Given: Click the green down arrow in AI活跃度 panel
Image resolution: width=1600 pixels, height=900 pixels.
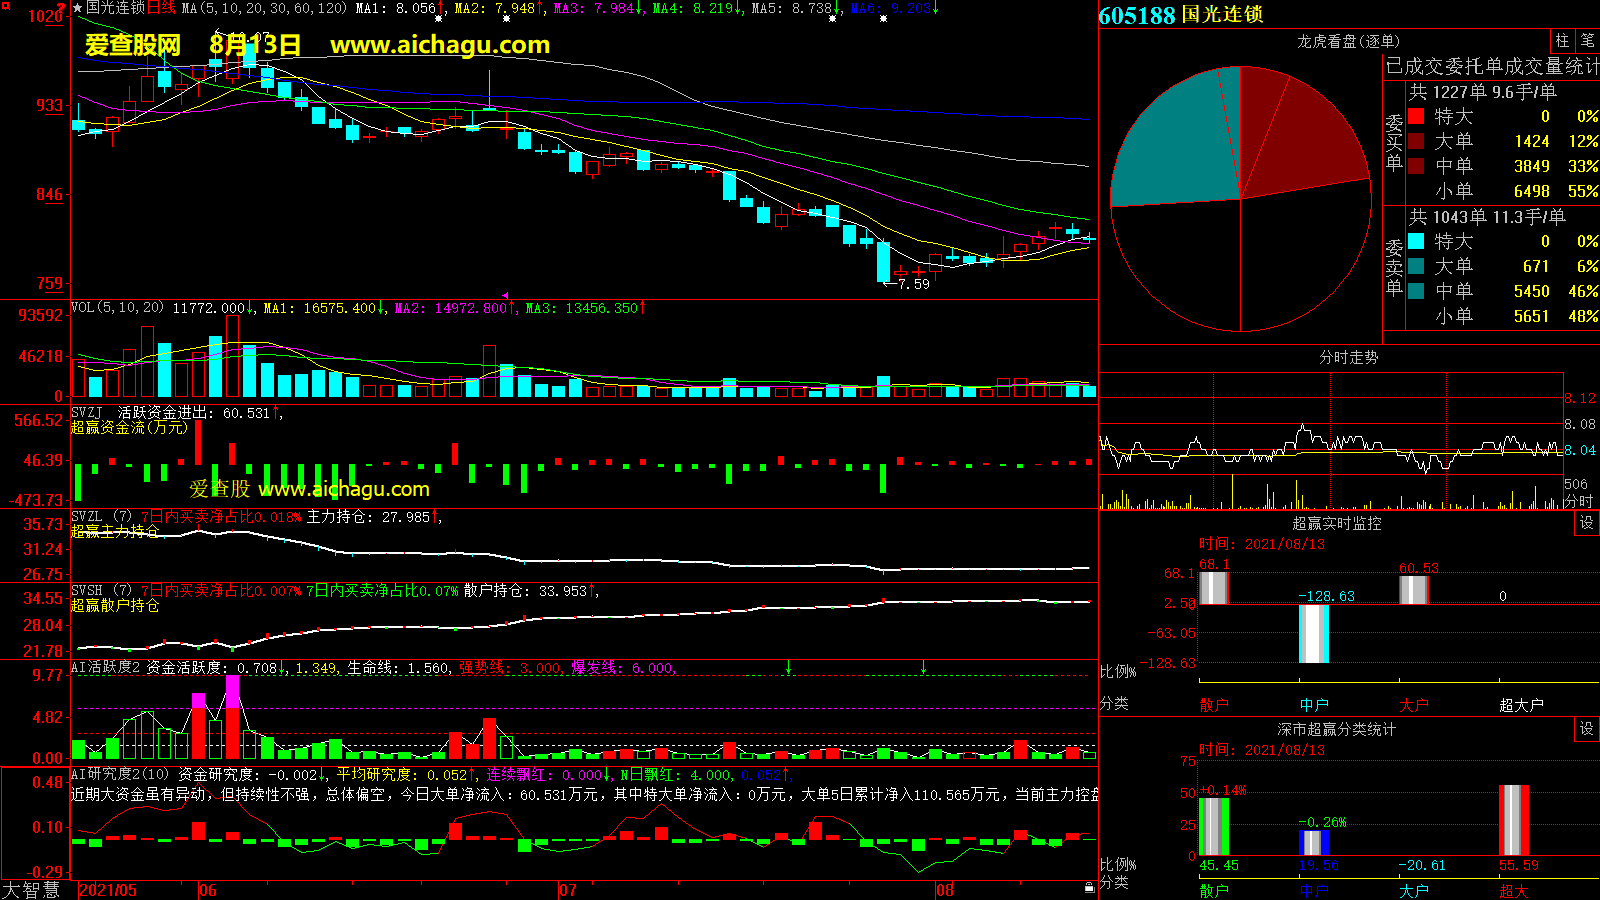Looking at the screenshot, I should [789, 667].
